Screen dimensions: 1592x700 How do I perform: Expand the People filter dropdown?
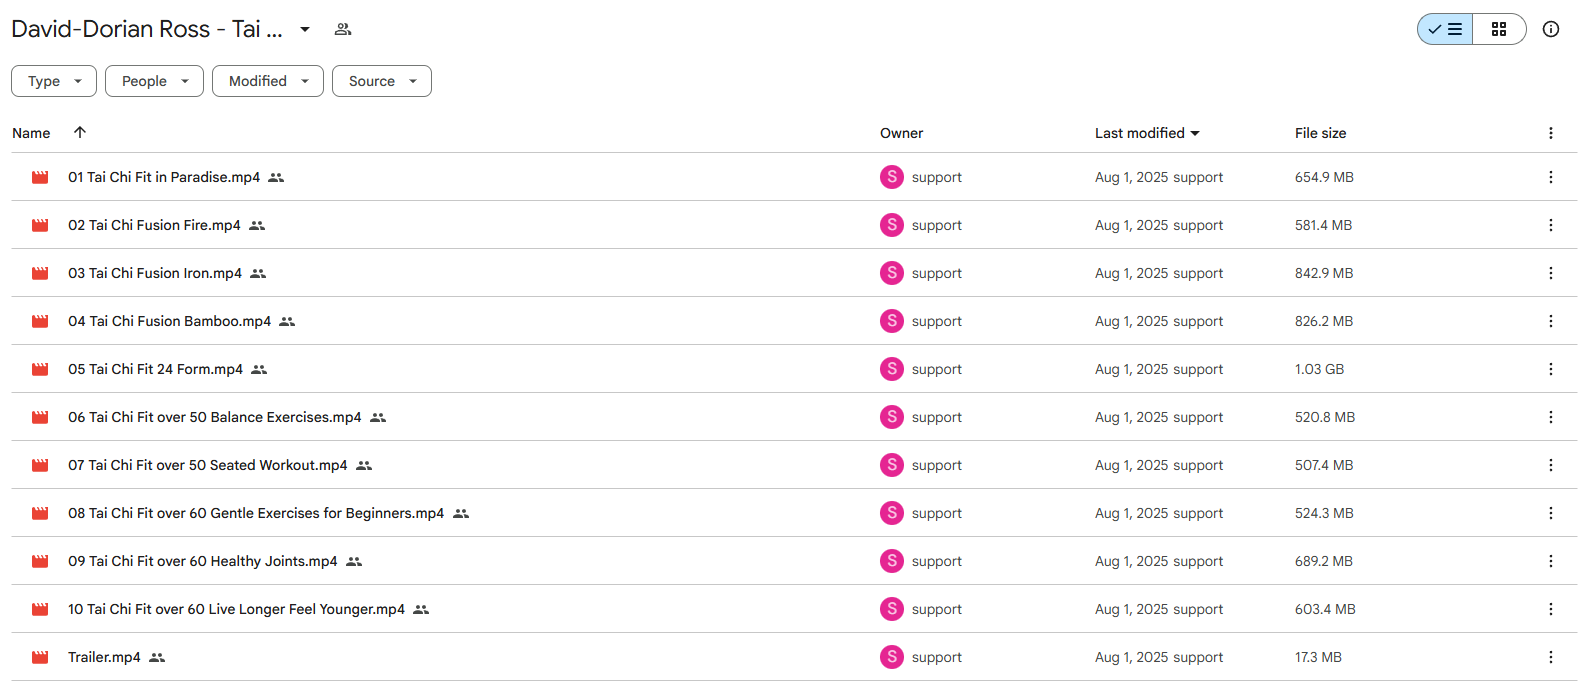pos(154,81)
